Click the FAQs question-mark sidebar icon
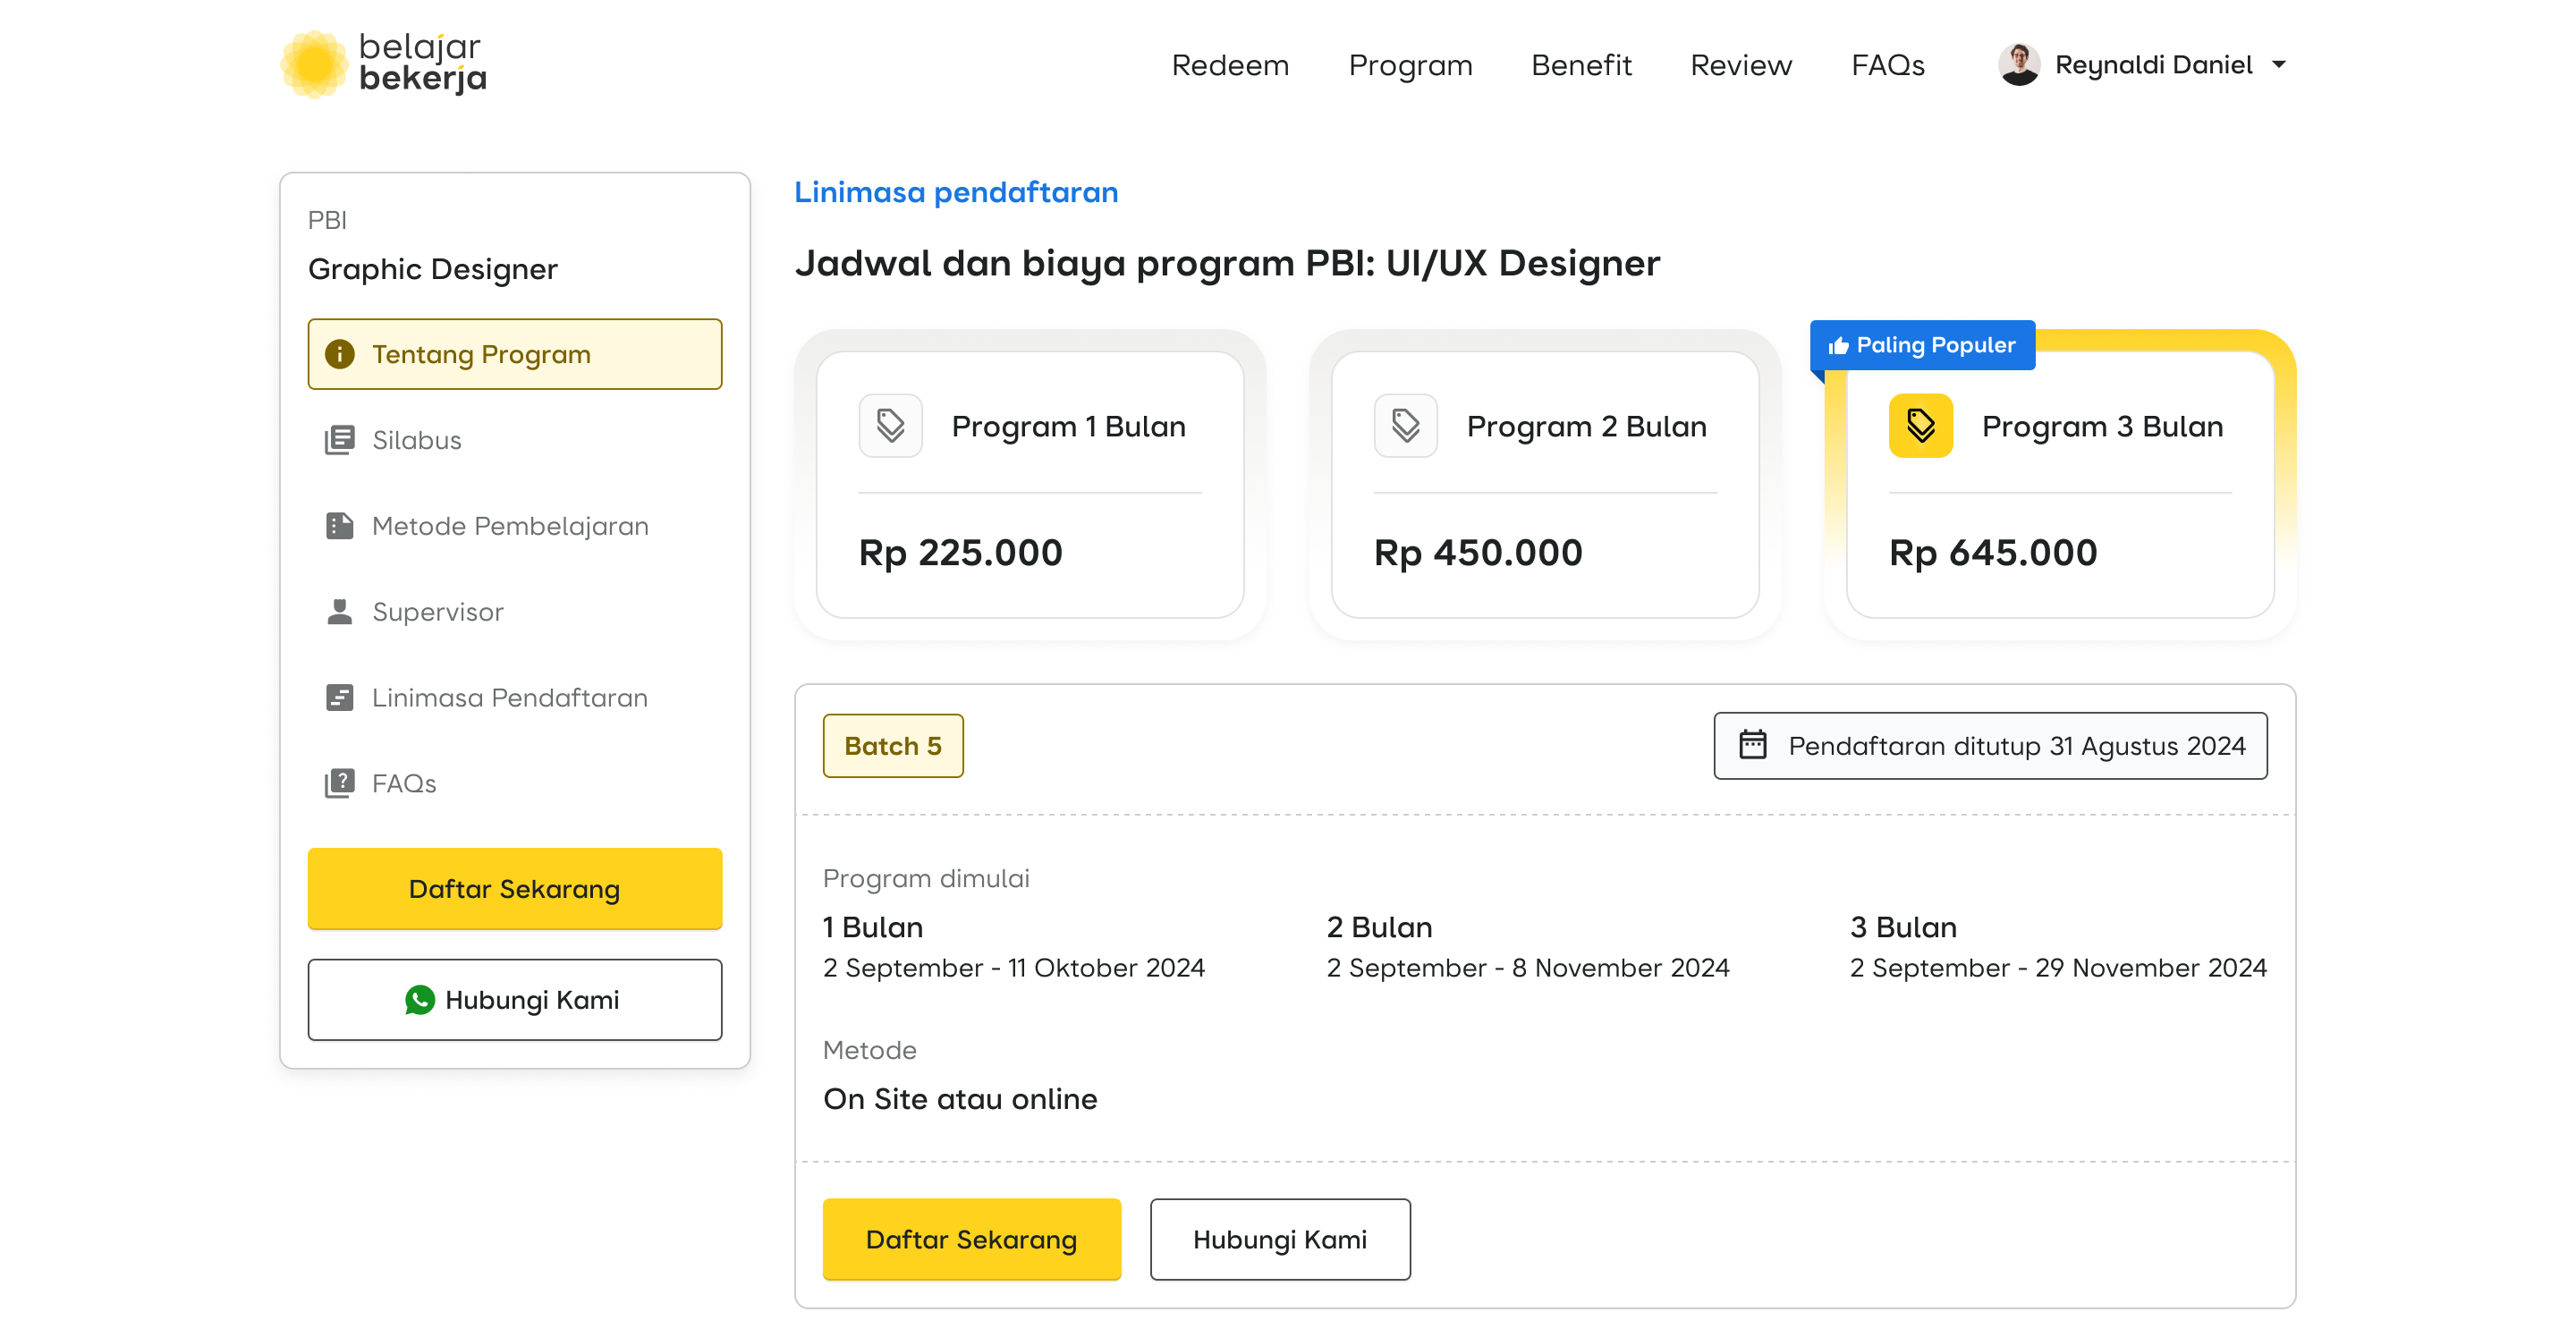The width and height of the screenshot is (2576, 1320). pyautogui.click(x=339, y=783)
